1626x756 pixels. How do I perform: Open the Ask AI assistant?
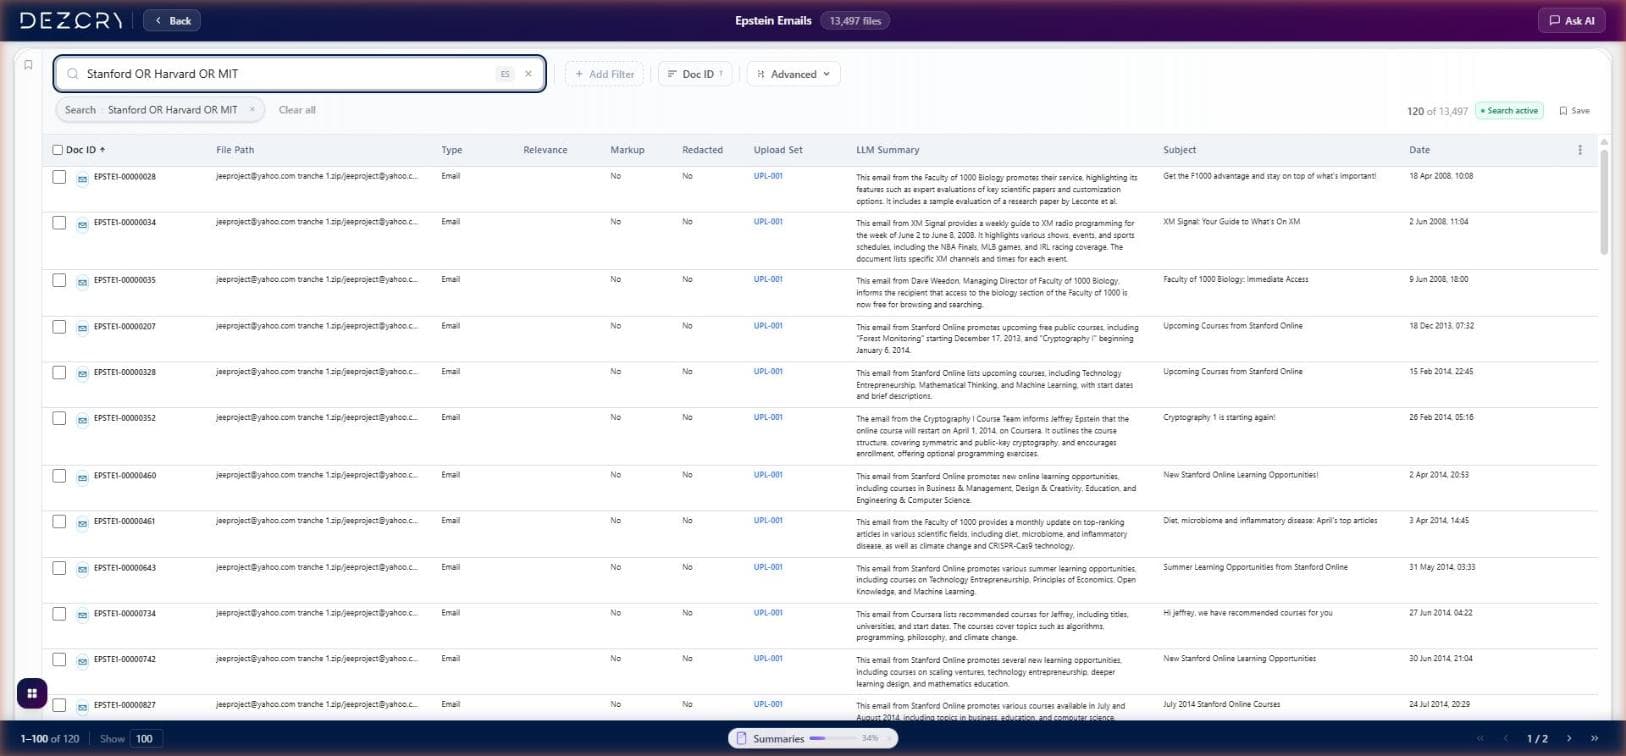1572,21
